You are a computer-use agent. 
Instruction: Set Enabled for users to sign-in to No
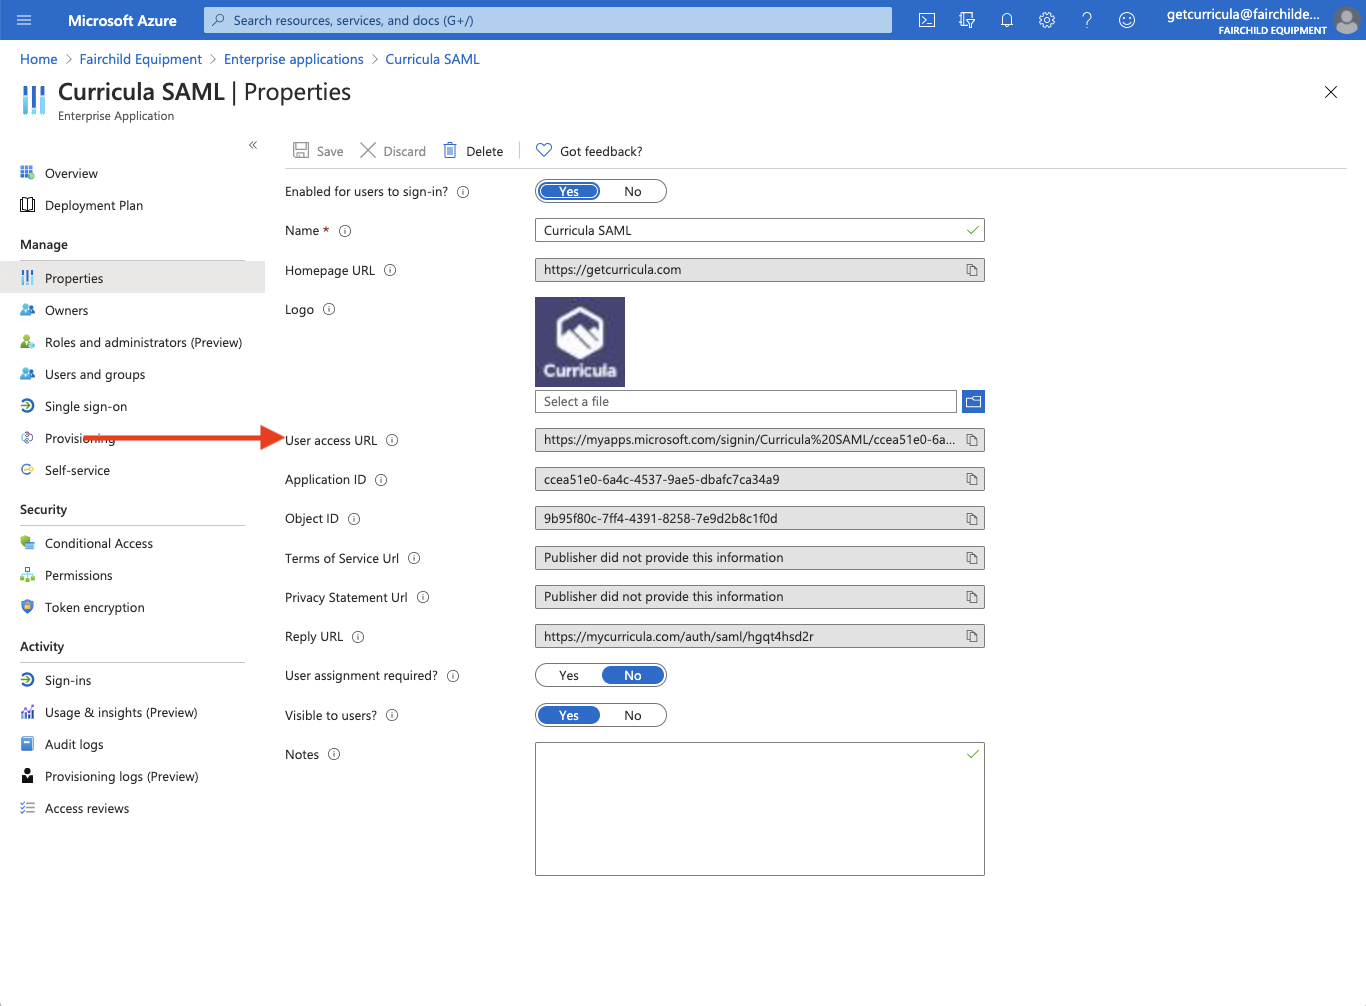click(x=633, y=191)
